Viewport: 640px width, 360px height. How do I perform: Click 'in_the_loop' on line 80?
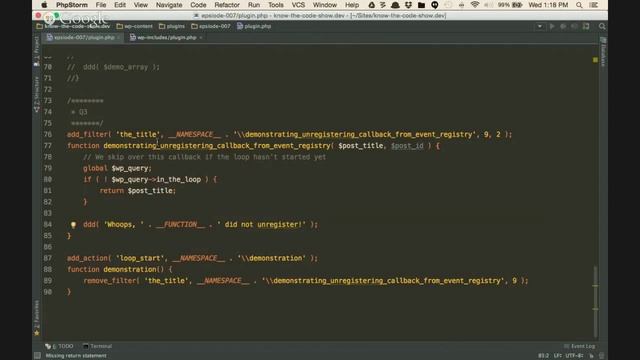coord(178,180)
